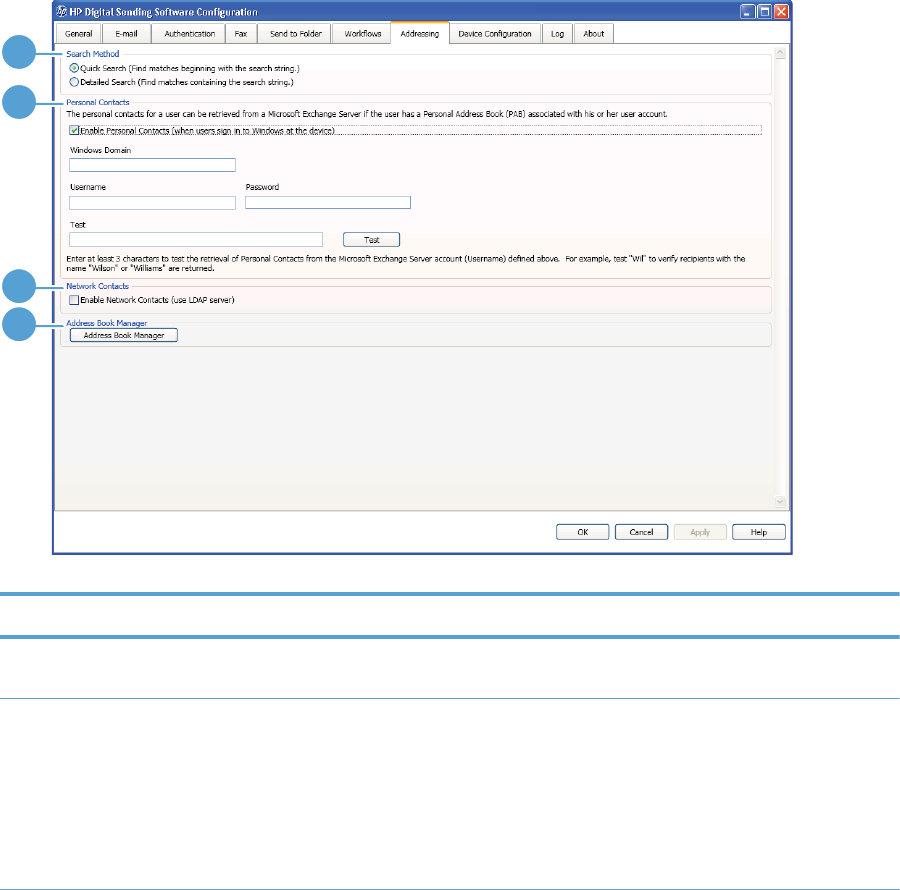Screen dimensions: 900x890
Task: Minimize the HP Digital Sending window
Action: (747, 11)
